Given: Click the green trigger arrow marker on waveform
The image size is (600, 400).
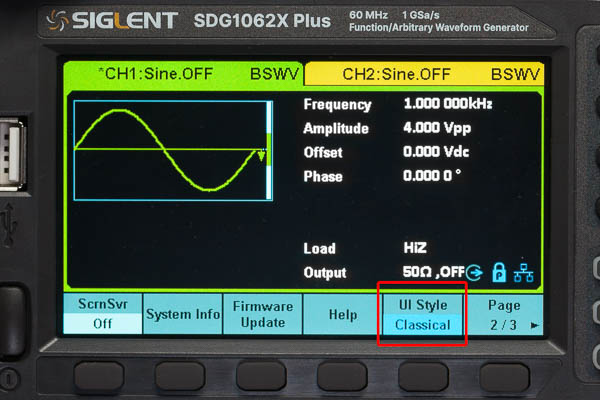Looking at the screenshot, I should point(261,155).
